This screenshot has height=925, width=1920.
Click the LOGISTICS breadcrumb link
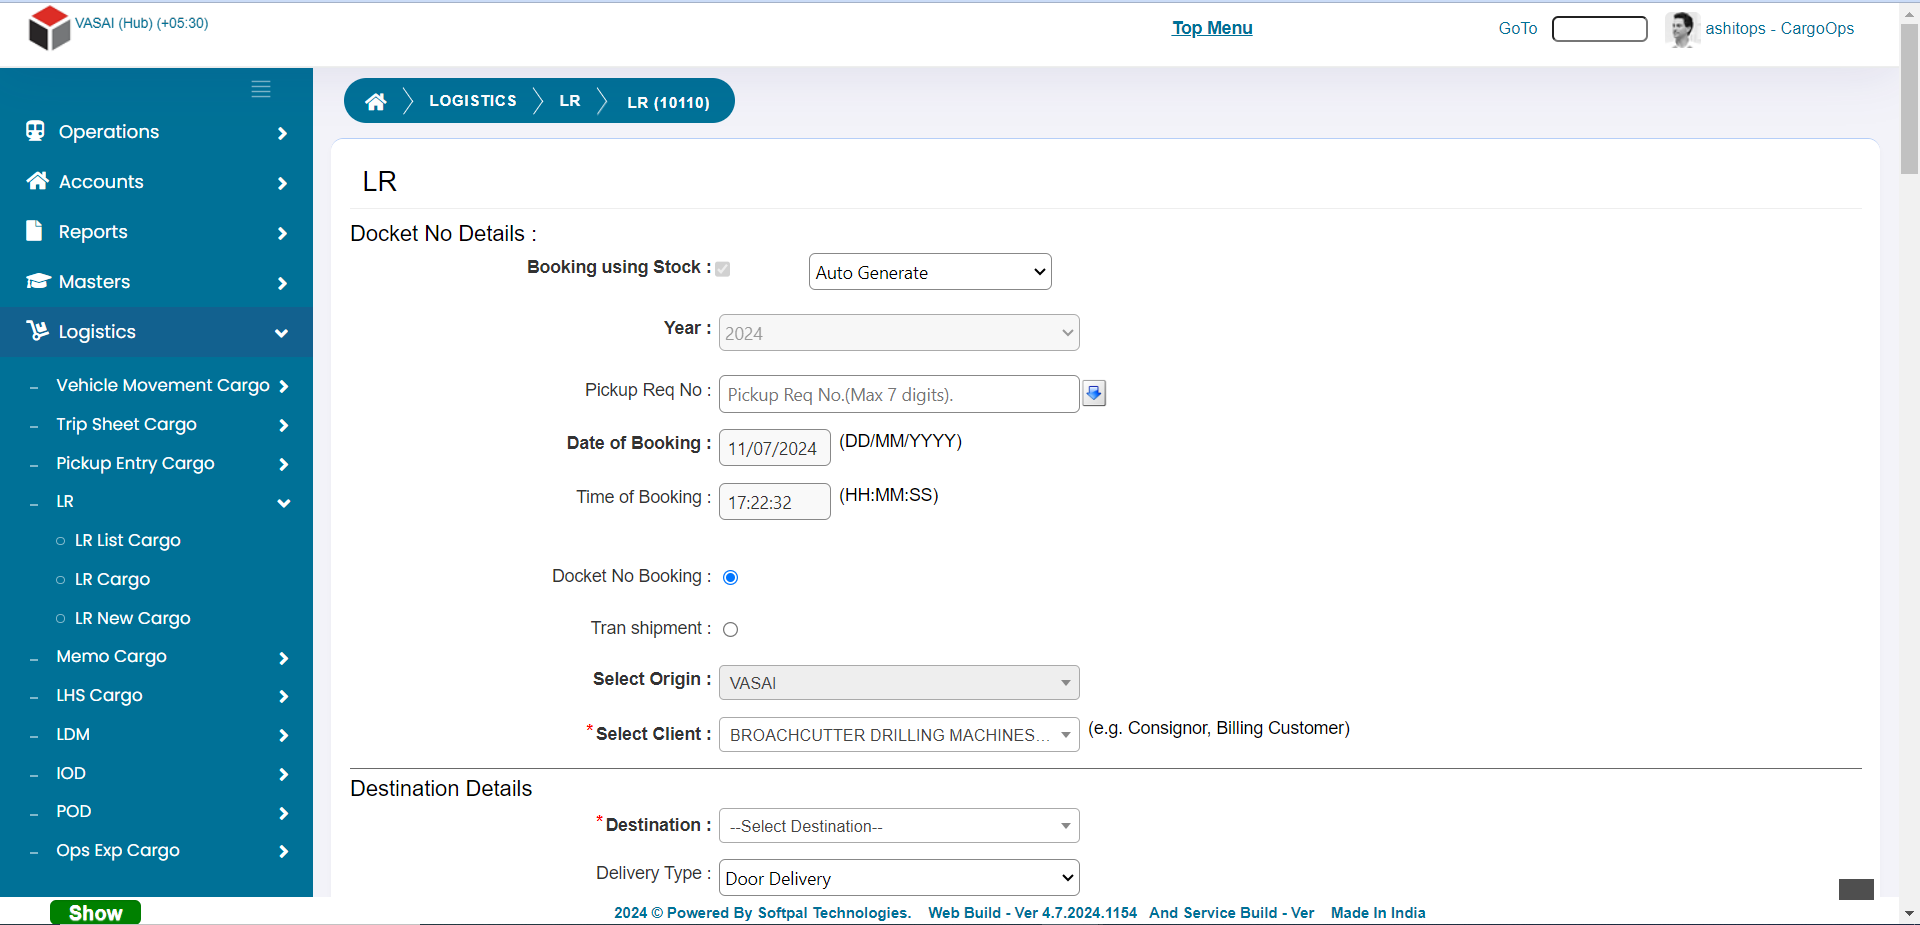pyautogui.click(x=473, y=101)
